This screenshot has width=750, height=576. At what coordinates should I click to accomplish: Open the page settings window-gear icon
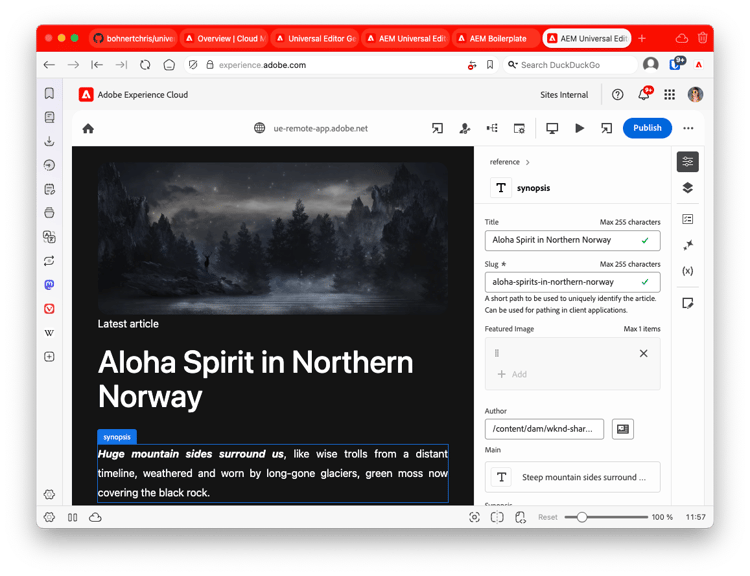[519, 128]
